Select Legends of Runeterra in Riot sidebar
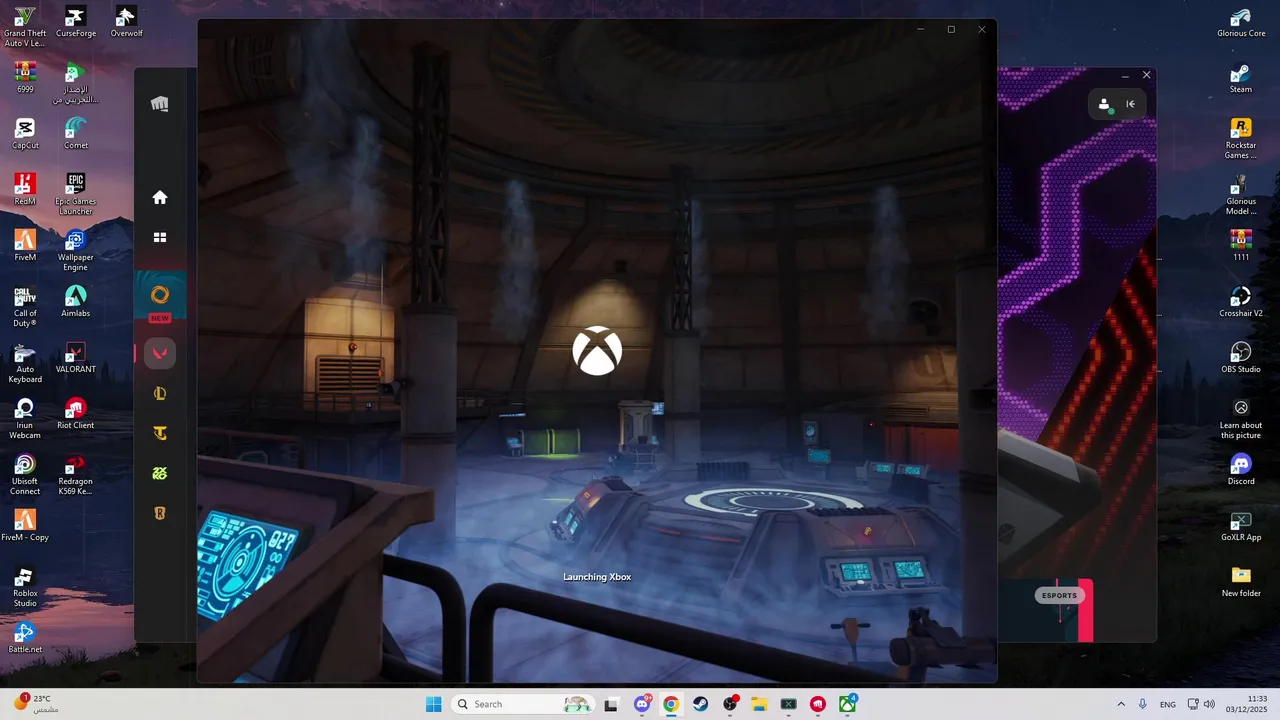1280x720 pixels. tap(160, 514)
